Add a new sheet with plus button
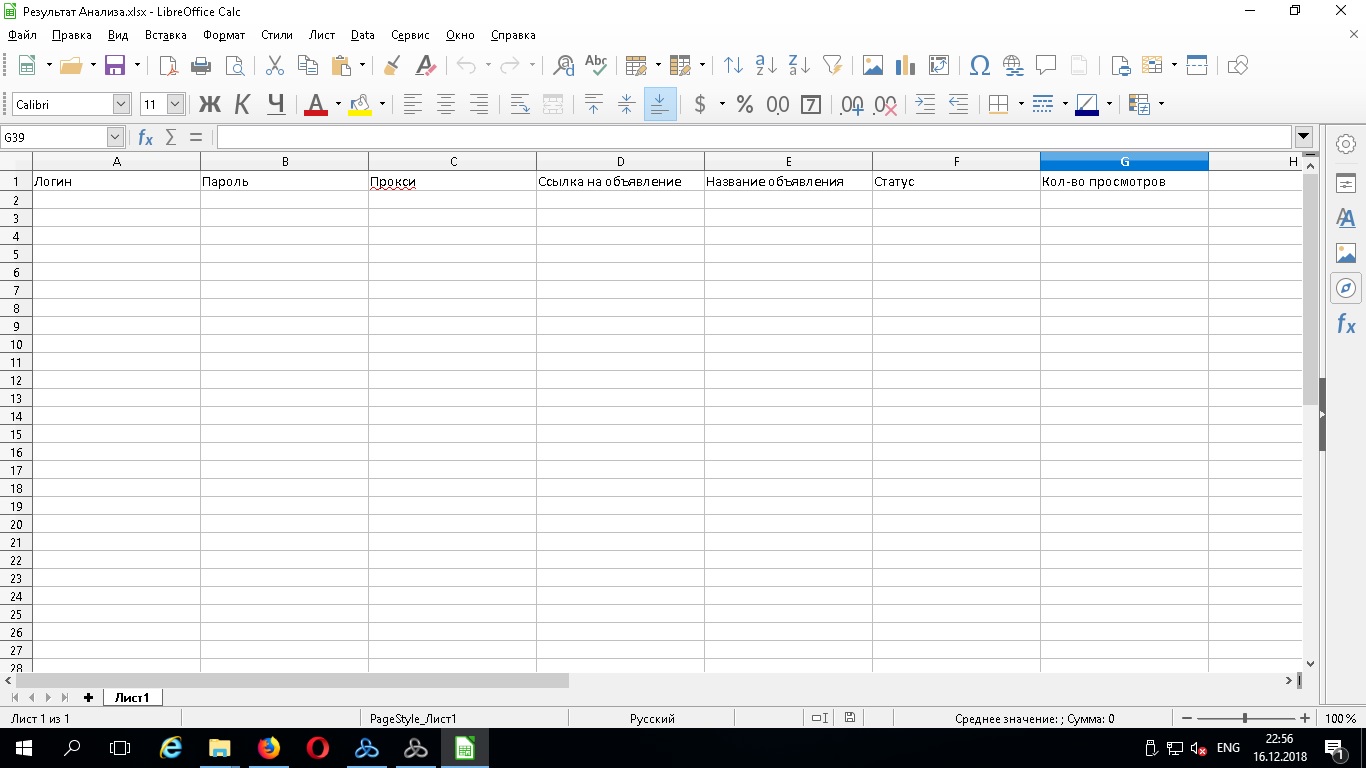The height and width of the screenshot is (768, 1366). [x=88, y=697]
